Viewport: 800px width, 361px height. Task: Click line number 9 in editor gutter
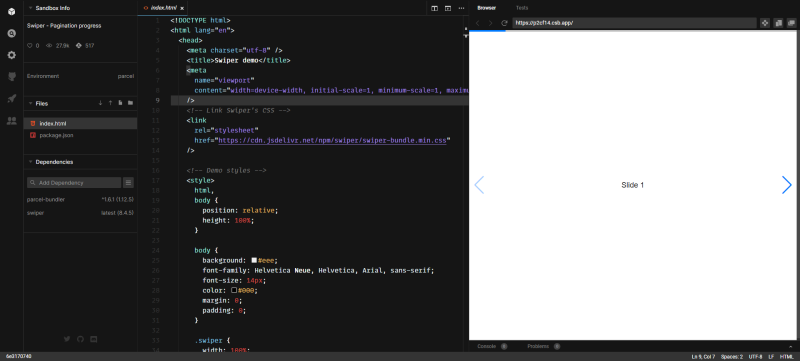point(157,100)
